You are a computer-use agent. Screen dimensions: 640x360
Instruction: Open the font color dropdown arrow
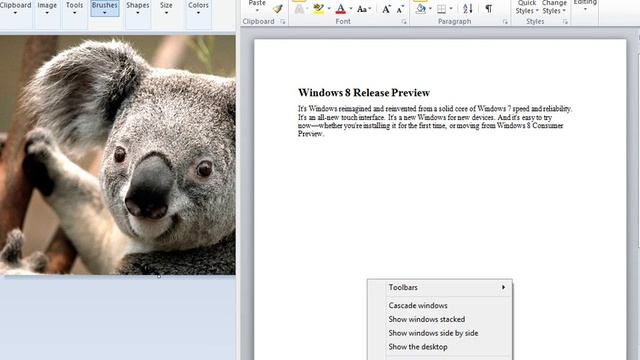pos(351,9)
